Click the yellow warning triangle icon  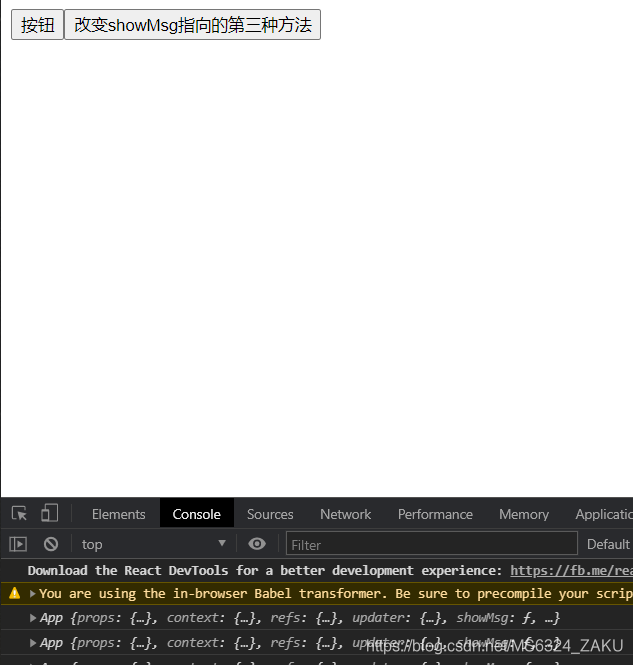click(14, 593)
